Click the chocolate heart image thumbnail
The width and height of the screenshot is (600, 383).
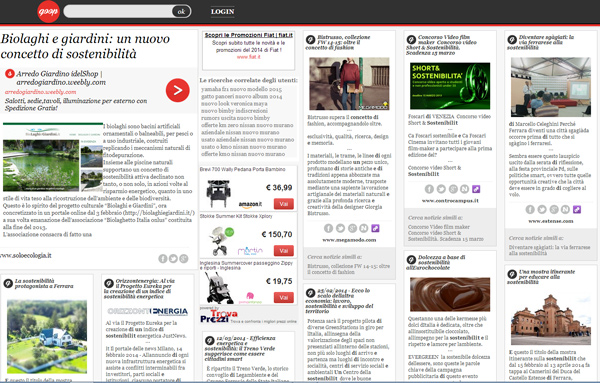click(450, 294)
